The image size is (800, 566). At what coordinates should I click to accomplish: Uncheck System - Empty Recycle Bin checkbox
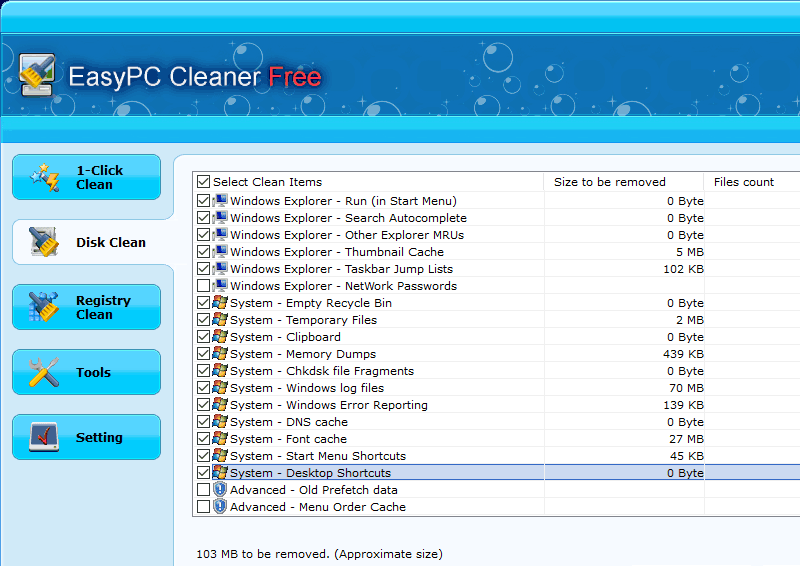click(x=204, y=303)
